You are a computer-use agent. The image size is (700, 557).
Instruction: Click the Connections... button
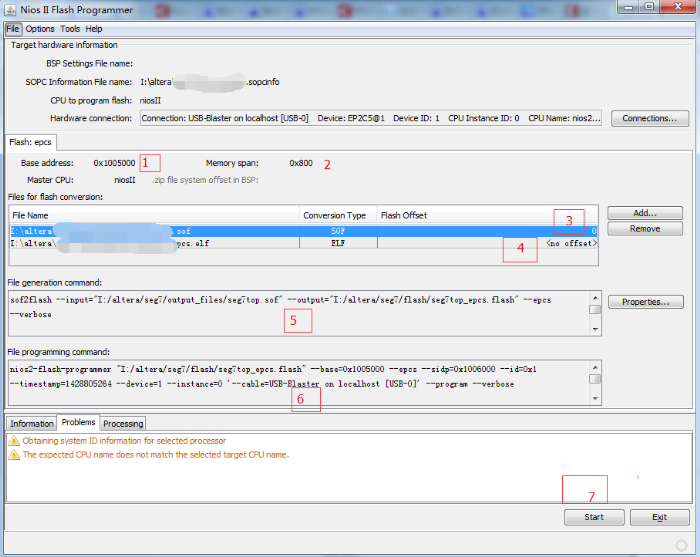[x=649, y=118]
